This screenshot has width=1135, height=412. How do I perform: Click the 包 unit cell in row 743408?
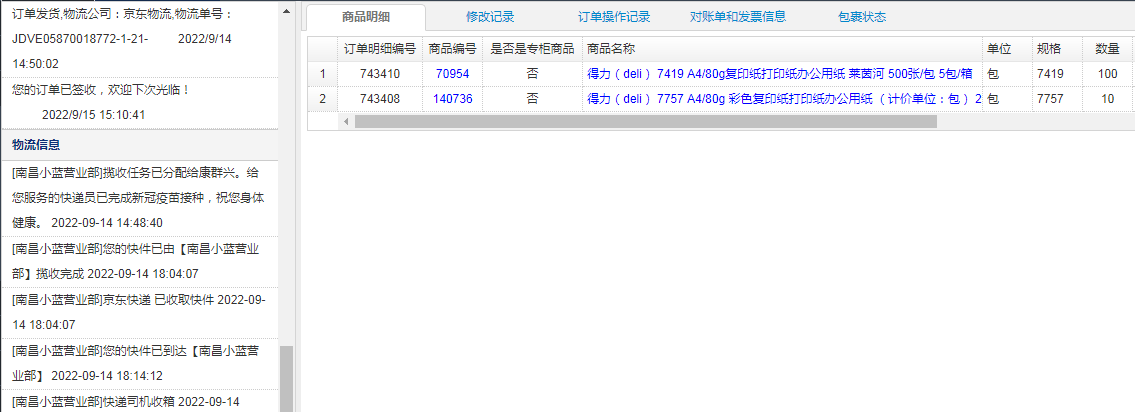pos(1007,99)
